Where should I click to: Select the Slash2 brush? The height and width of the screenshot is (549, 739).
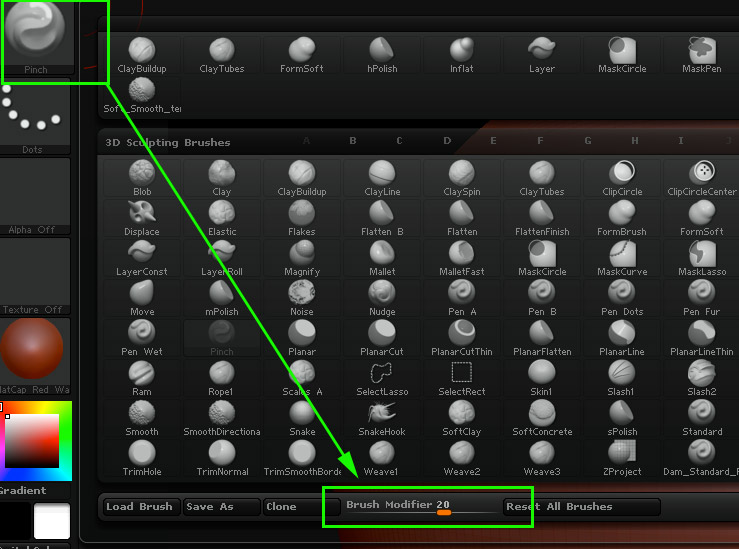click(701, 378)
